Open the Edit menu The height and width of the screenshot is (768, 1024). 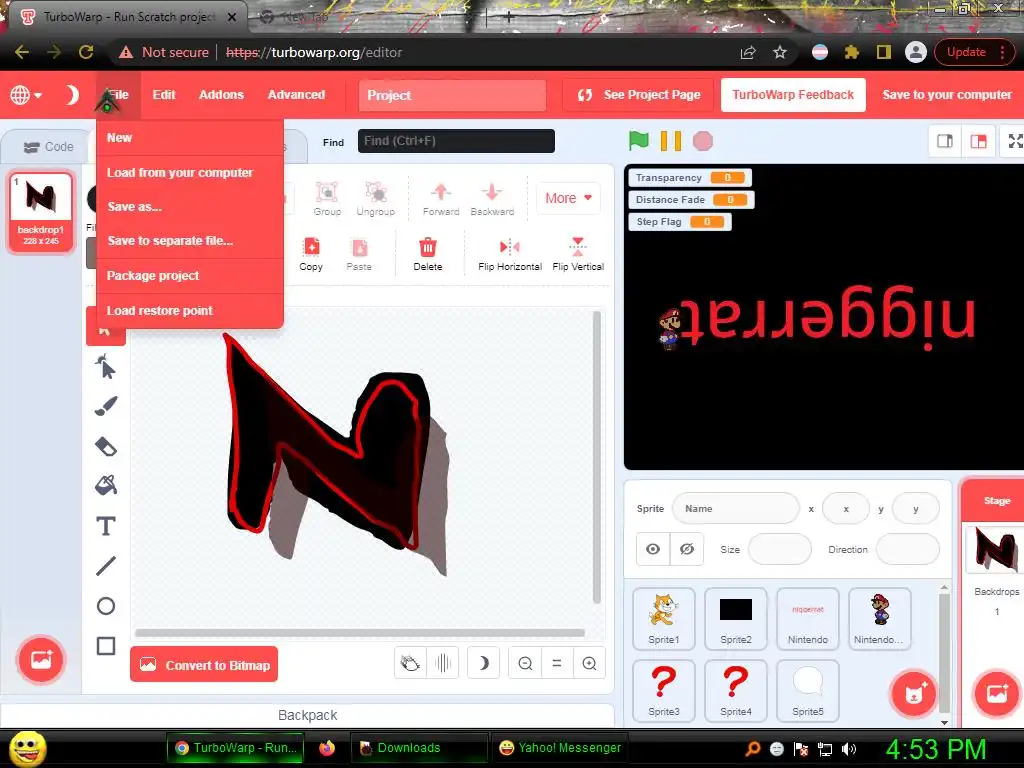coord(164,95)
